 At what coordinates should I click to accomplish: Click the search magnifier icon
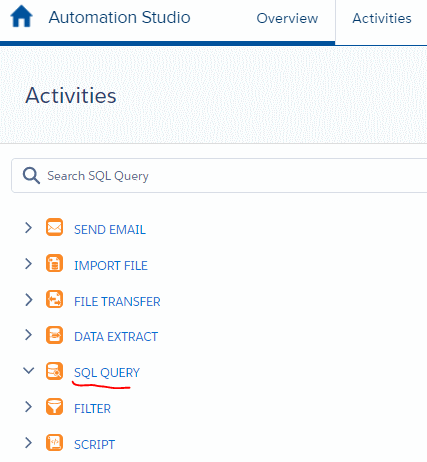(x=31, y=175)
